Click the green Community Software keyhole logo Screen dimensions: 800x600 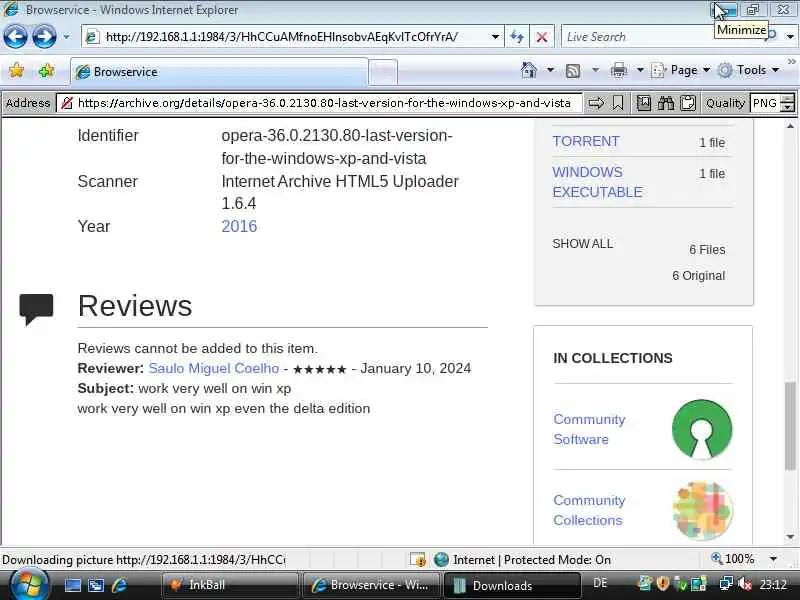pos(702,429)
